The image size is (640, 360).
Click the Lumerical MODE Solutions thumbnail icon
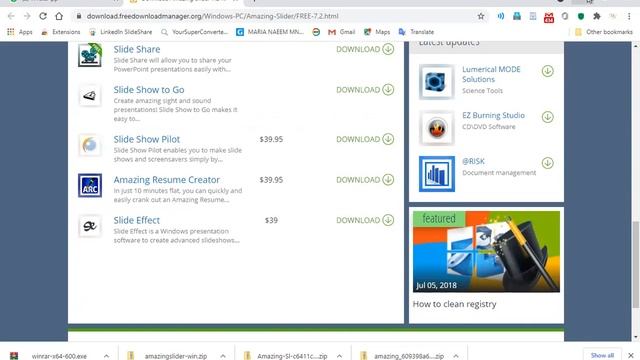click(x=437, y=82)
